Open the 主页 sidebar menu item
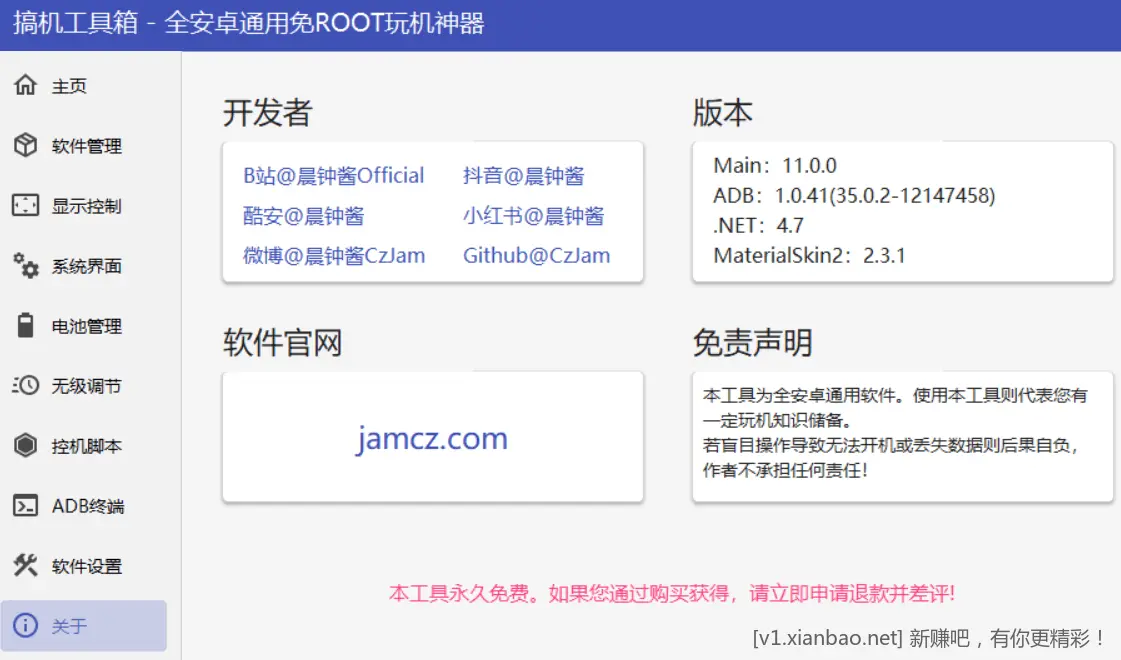Viewport: 1121px width, 660px height. tap(70, 87)
